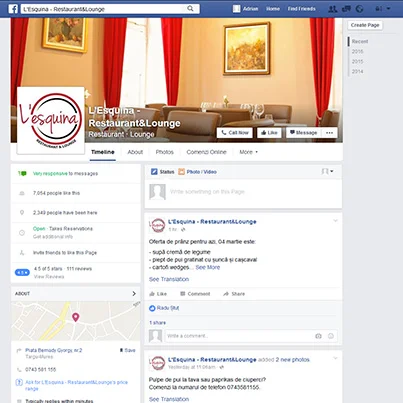
Task: Open the Comenzi Online tab
Action: (x=206, y=152)
